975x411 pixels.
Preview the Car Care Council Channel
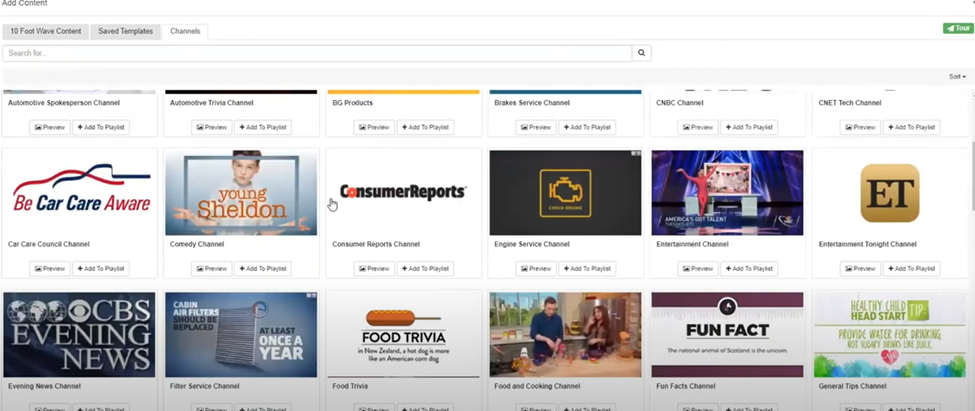point(49,268)
